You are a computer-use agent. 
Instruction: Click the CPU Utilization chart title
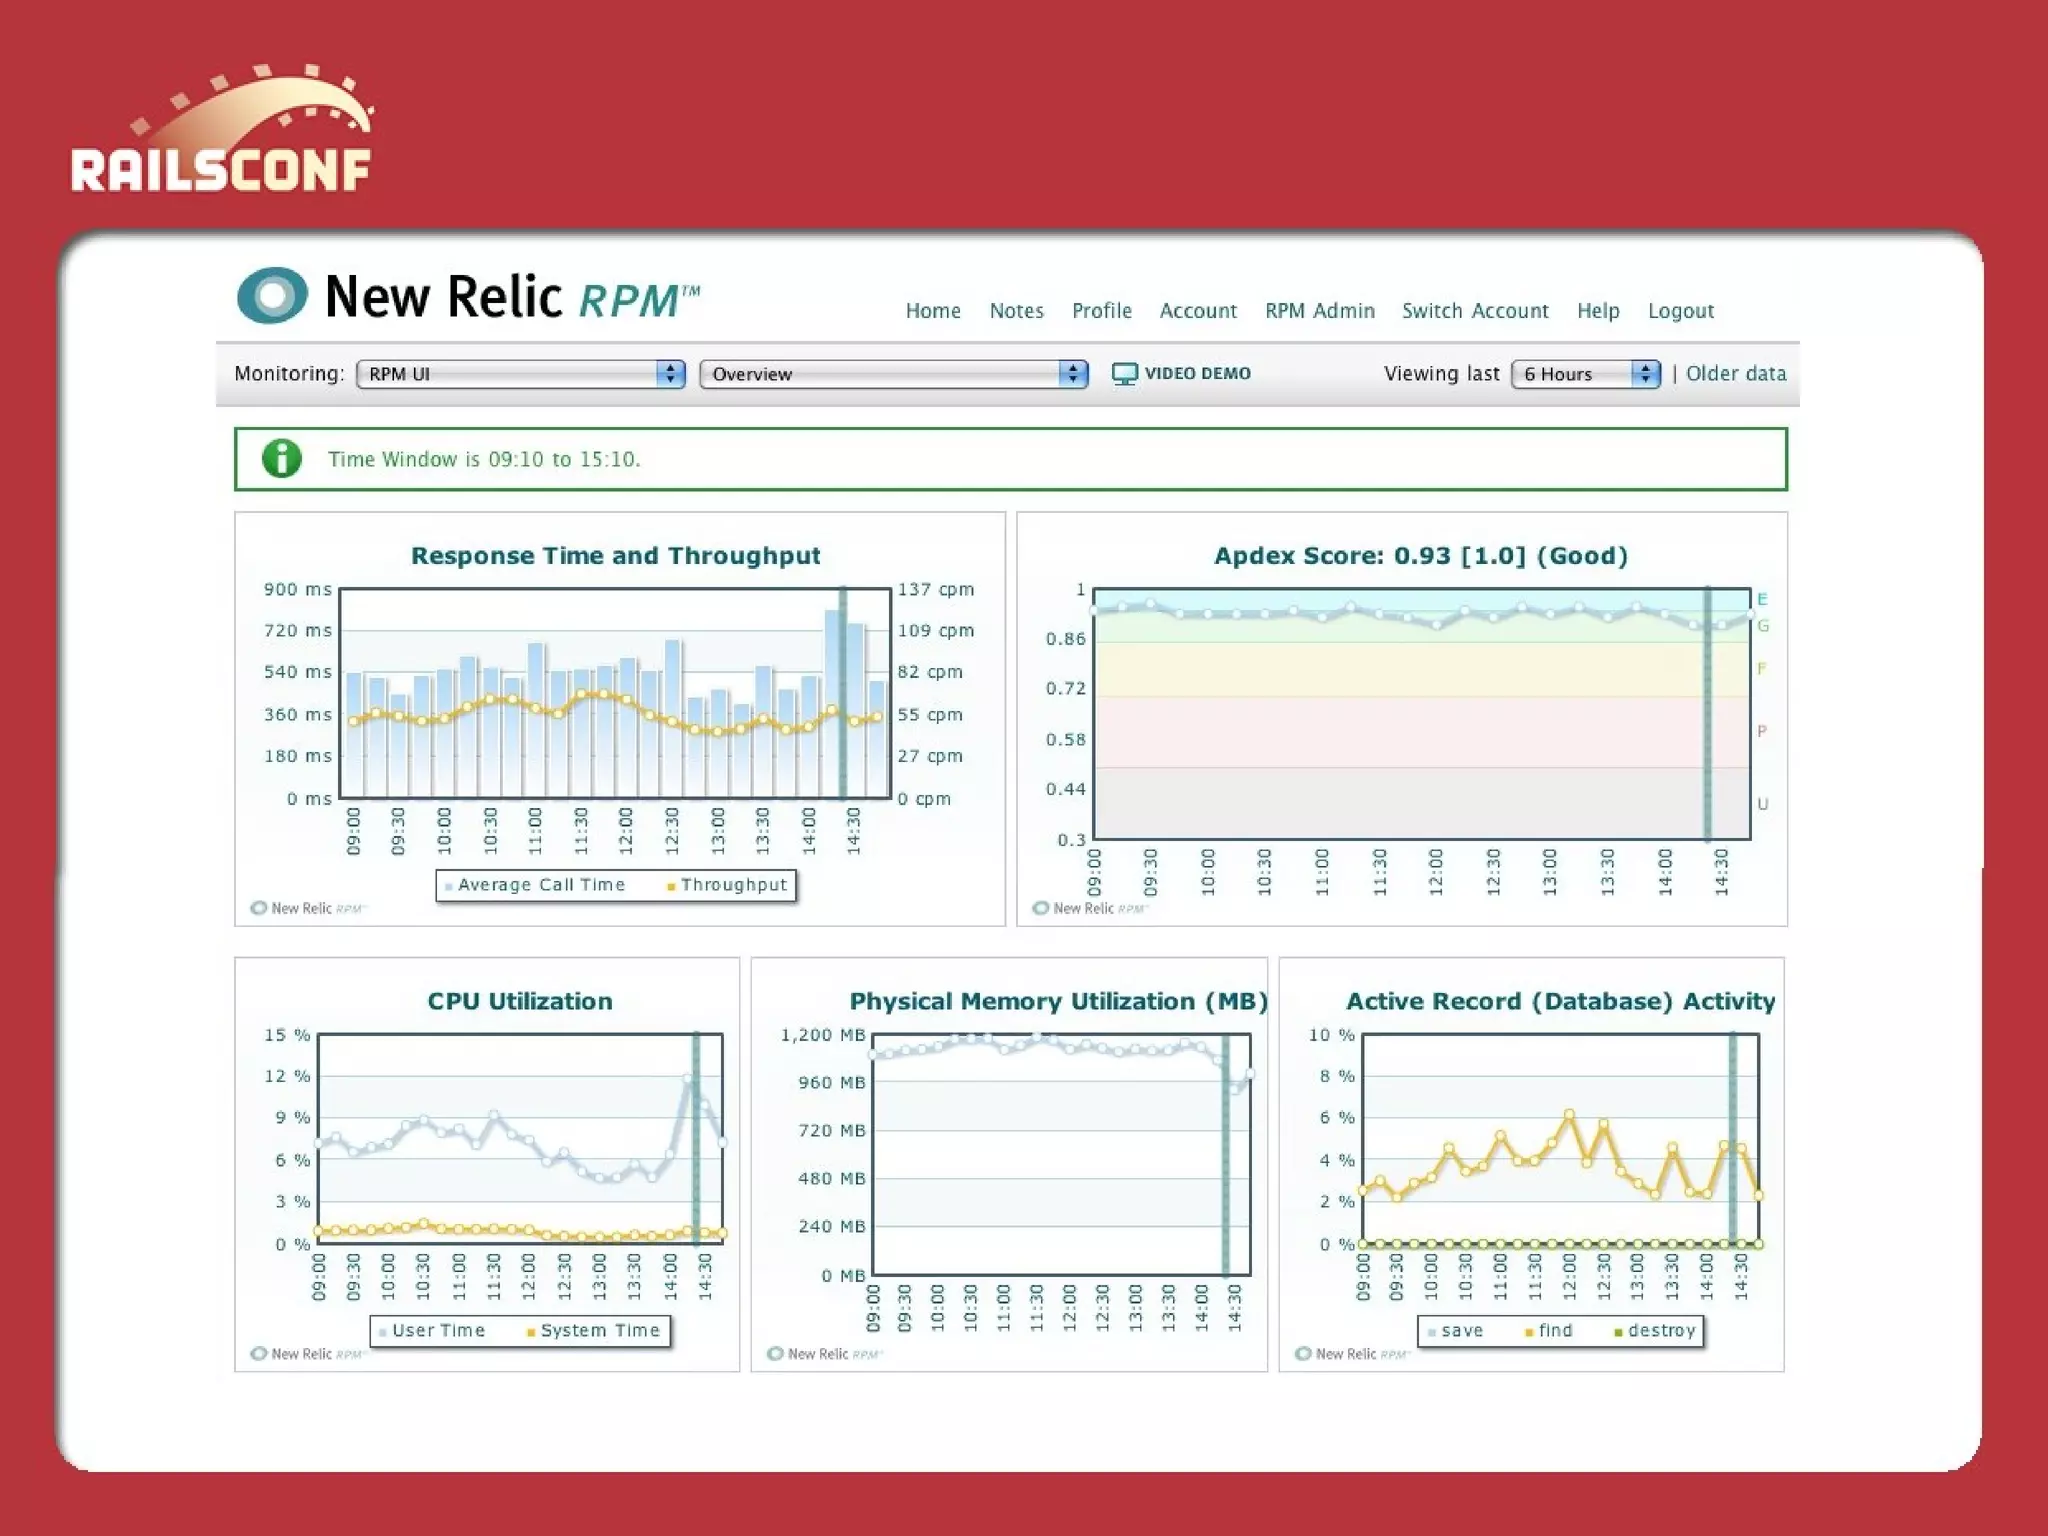[x=520, y=1001]
